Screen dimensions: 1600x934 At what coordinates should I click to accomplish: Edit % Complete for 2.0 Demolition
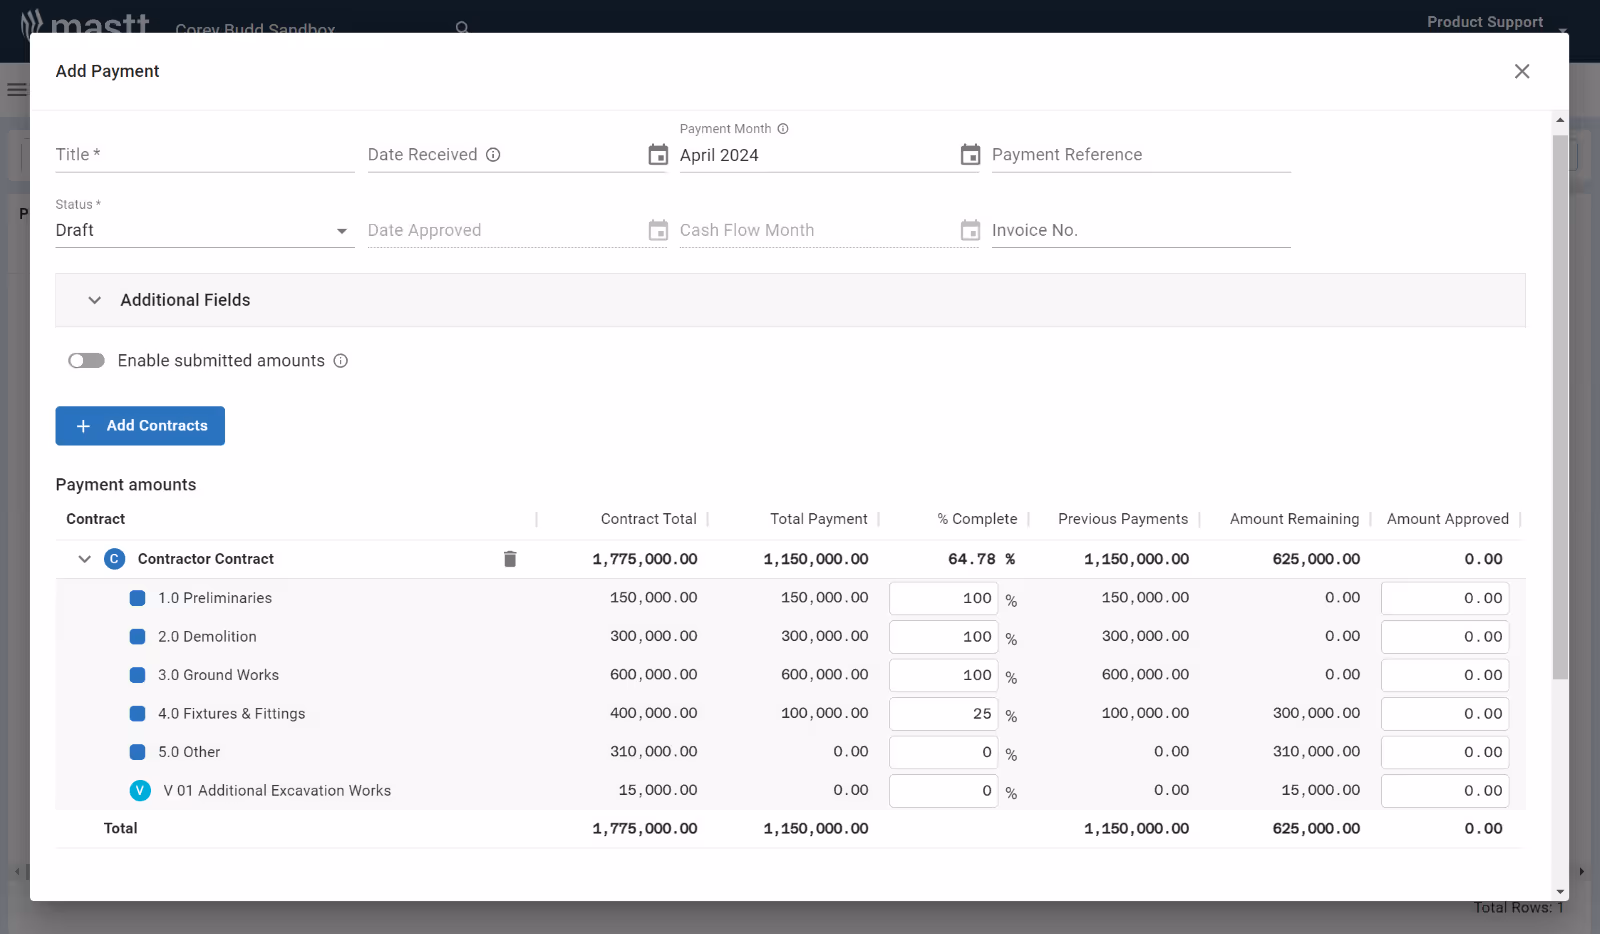click(x=943, y=637)
